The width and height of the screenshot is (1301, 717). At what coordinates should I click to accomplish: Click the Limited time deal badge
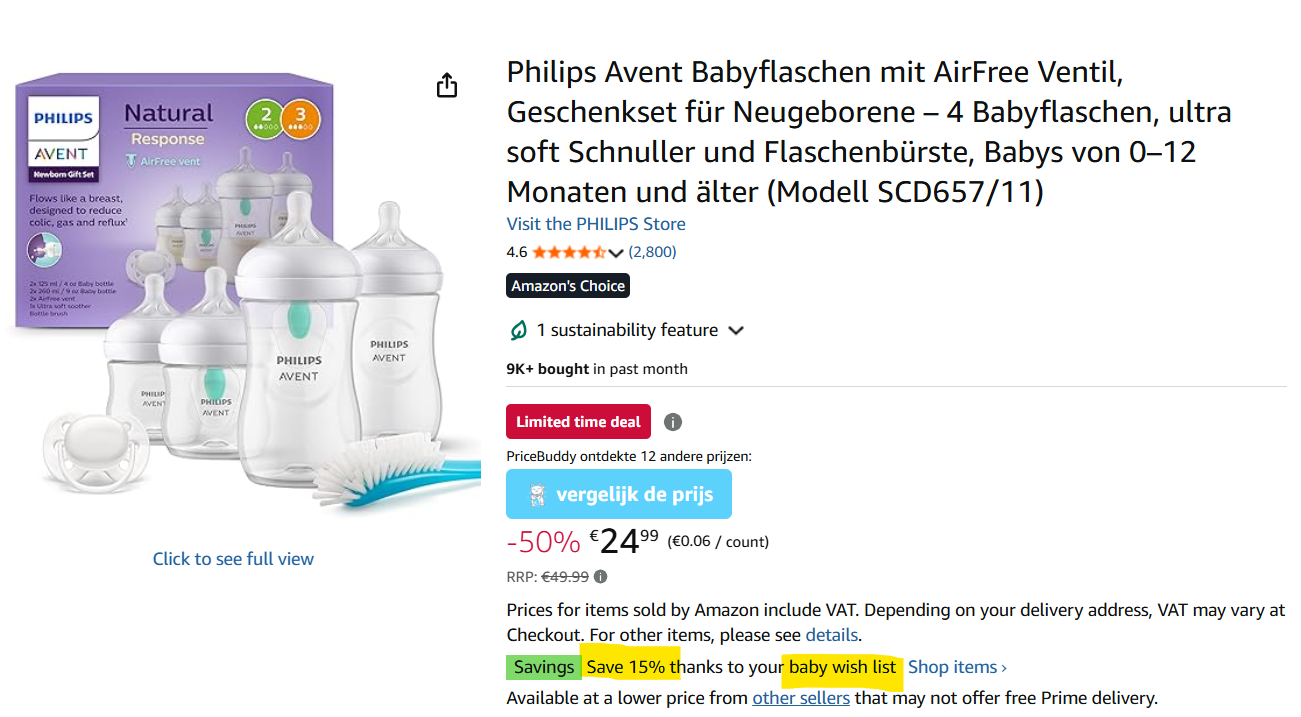click(578, 421)
